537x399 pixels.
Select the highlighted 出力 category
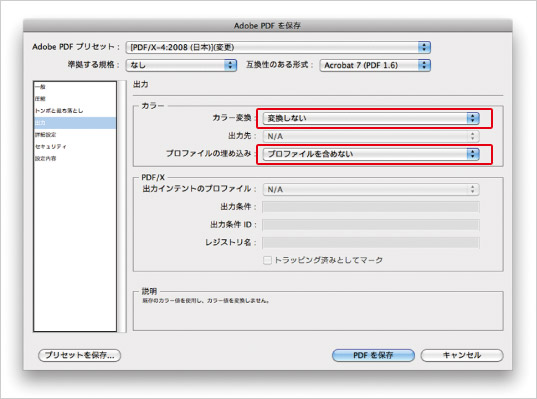(x=75, y=123)
